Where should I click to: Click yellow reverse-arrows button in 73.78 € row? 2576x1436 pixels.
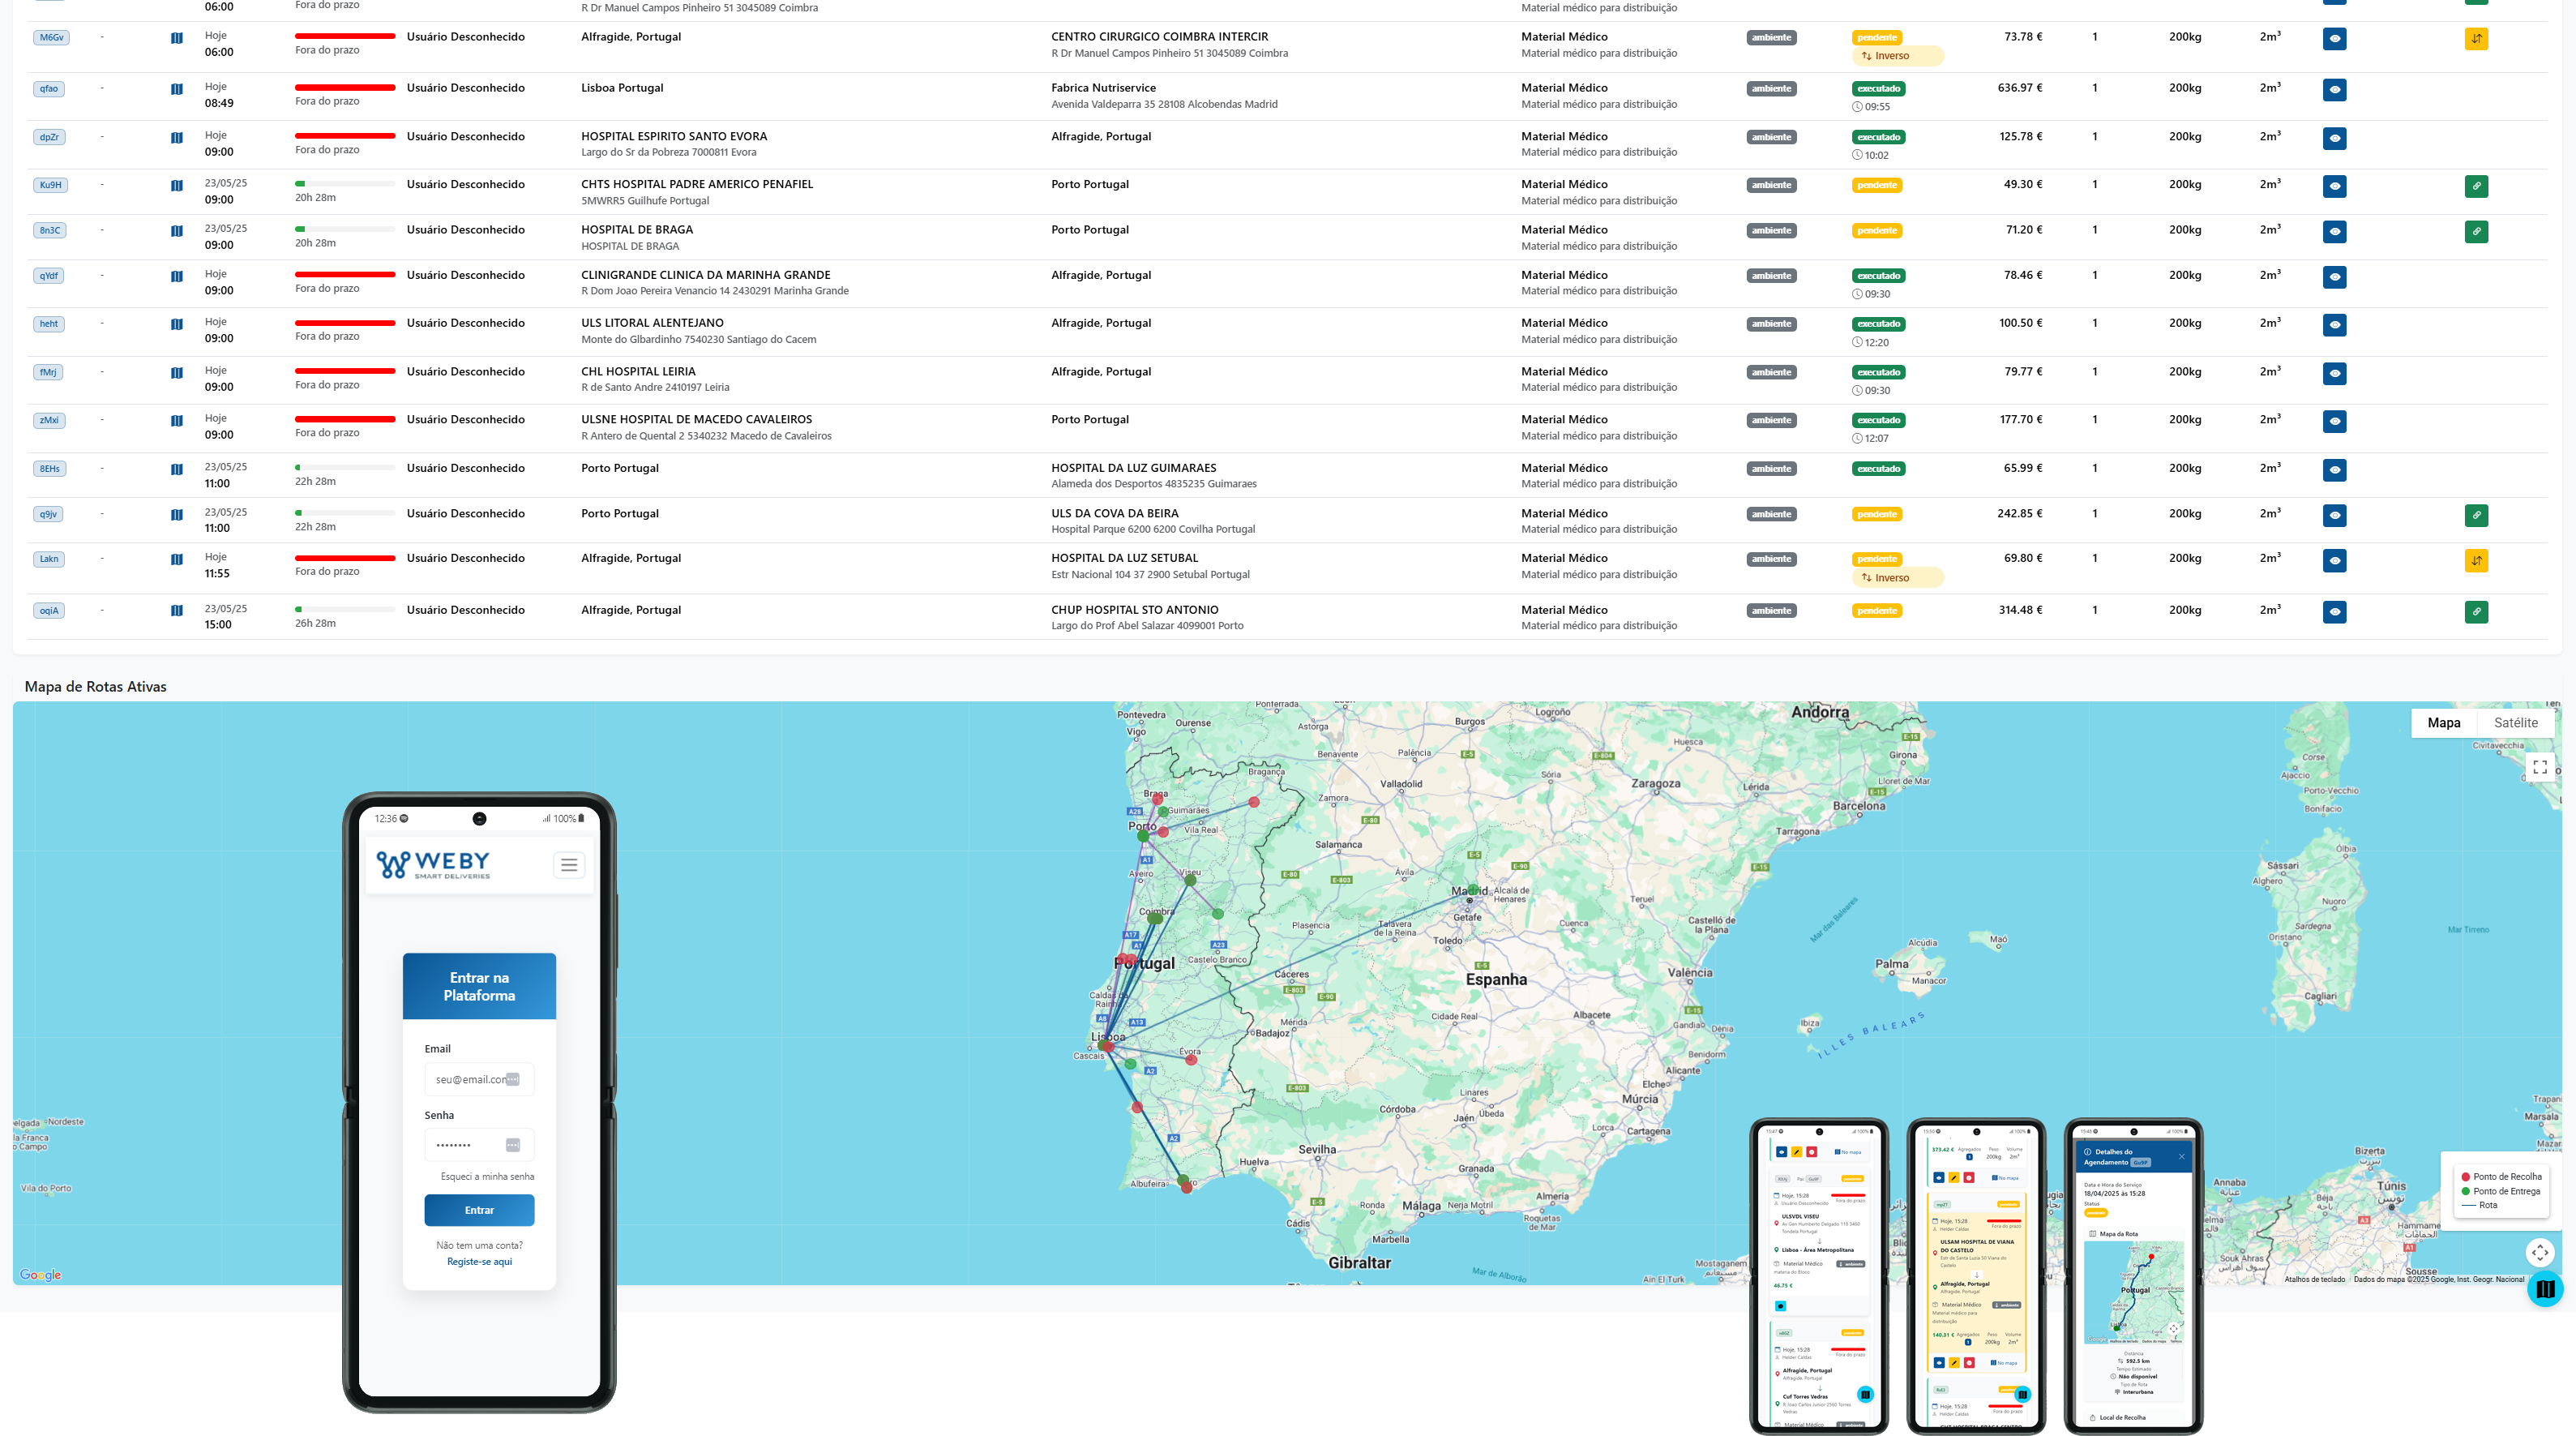tap(2476, 39)
